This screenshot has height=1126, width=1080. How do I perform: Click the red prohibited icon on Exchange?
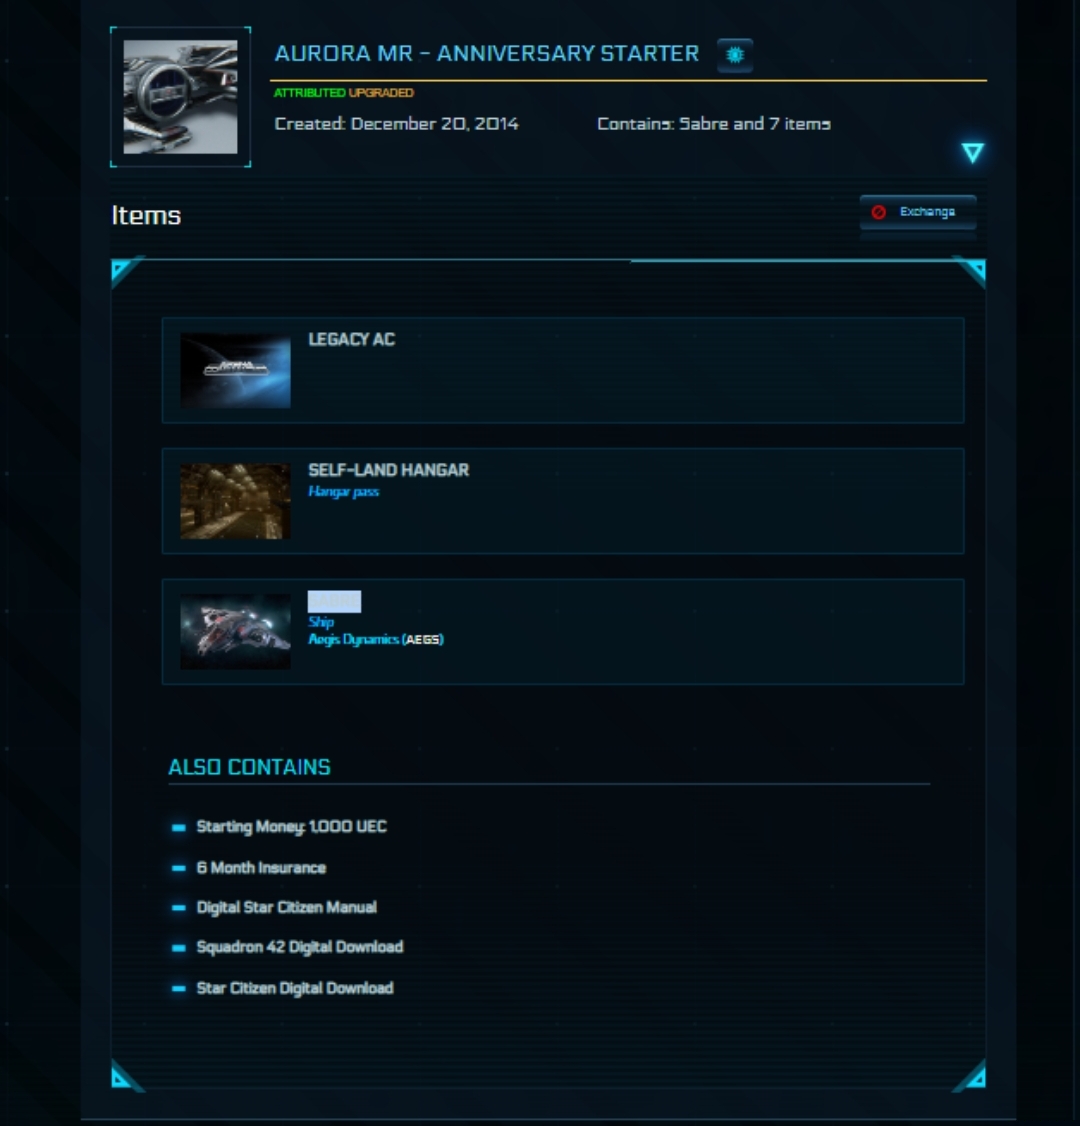(x=878, y=212)
